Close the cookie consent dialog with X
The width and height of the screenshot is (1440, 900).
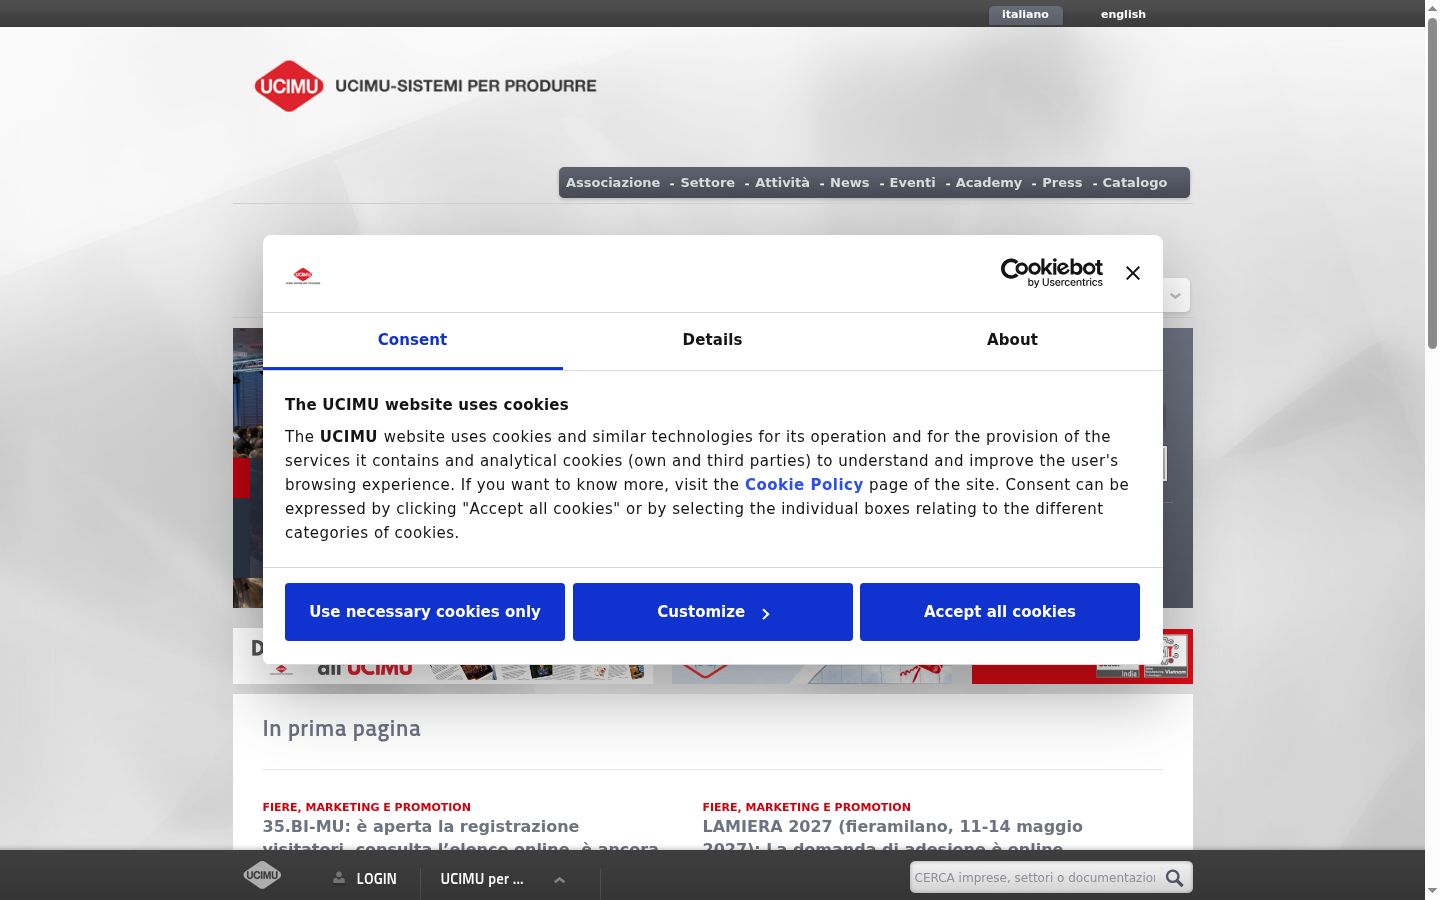(1133, 273)
